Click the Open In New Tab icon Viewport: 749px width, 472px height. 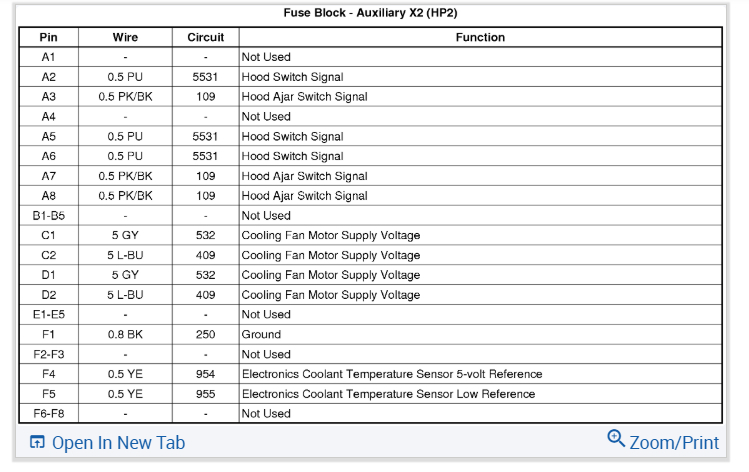pyautogui.click(x=37, y=443)
